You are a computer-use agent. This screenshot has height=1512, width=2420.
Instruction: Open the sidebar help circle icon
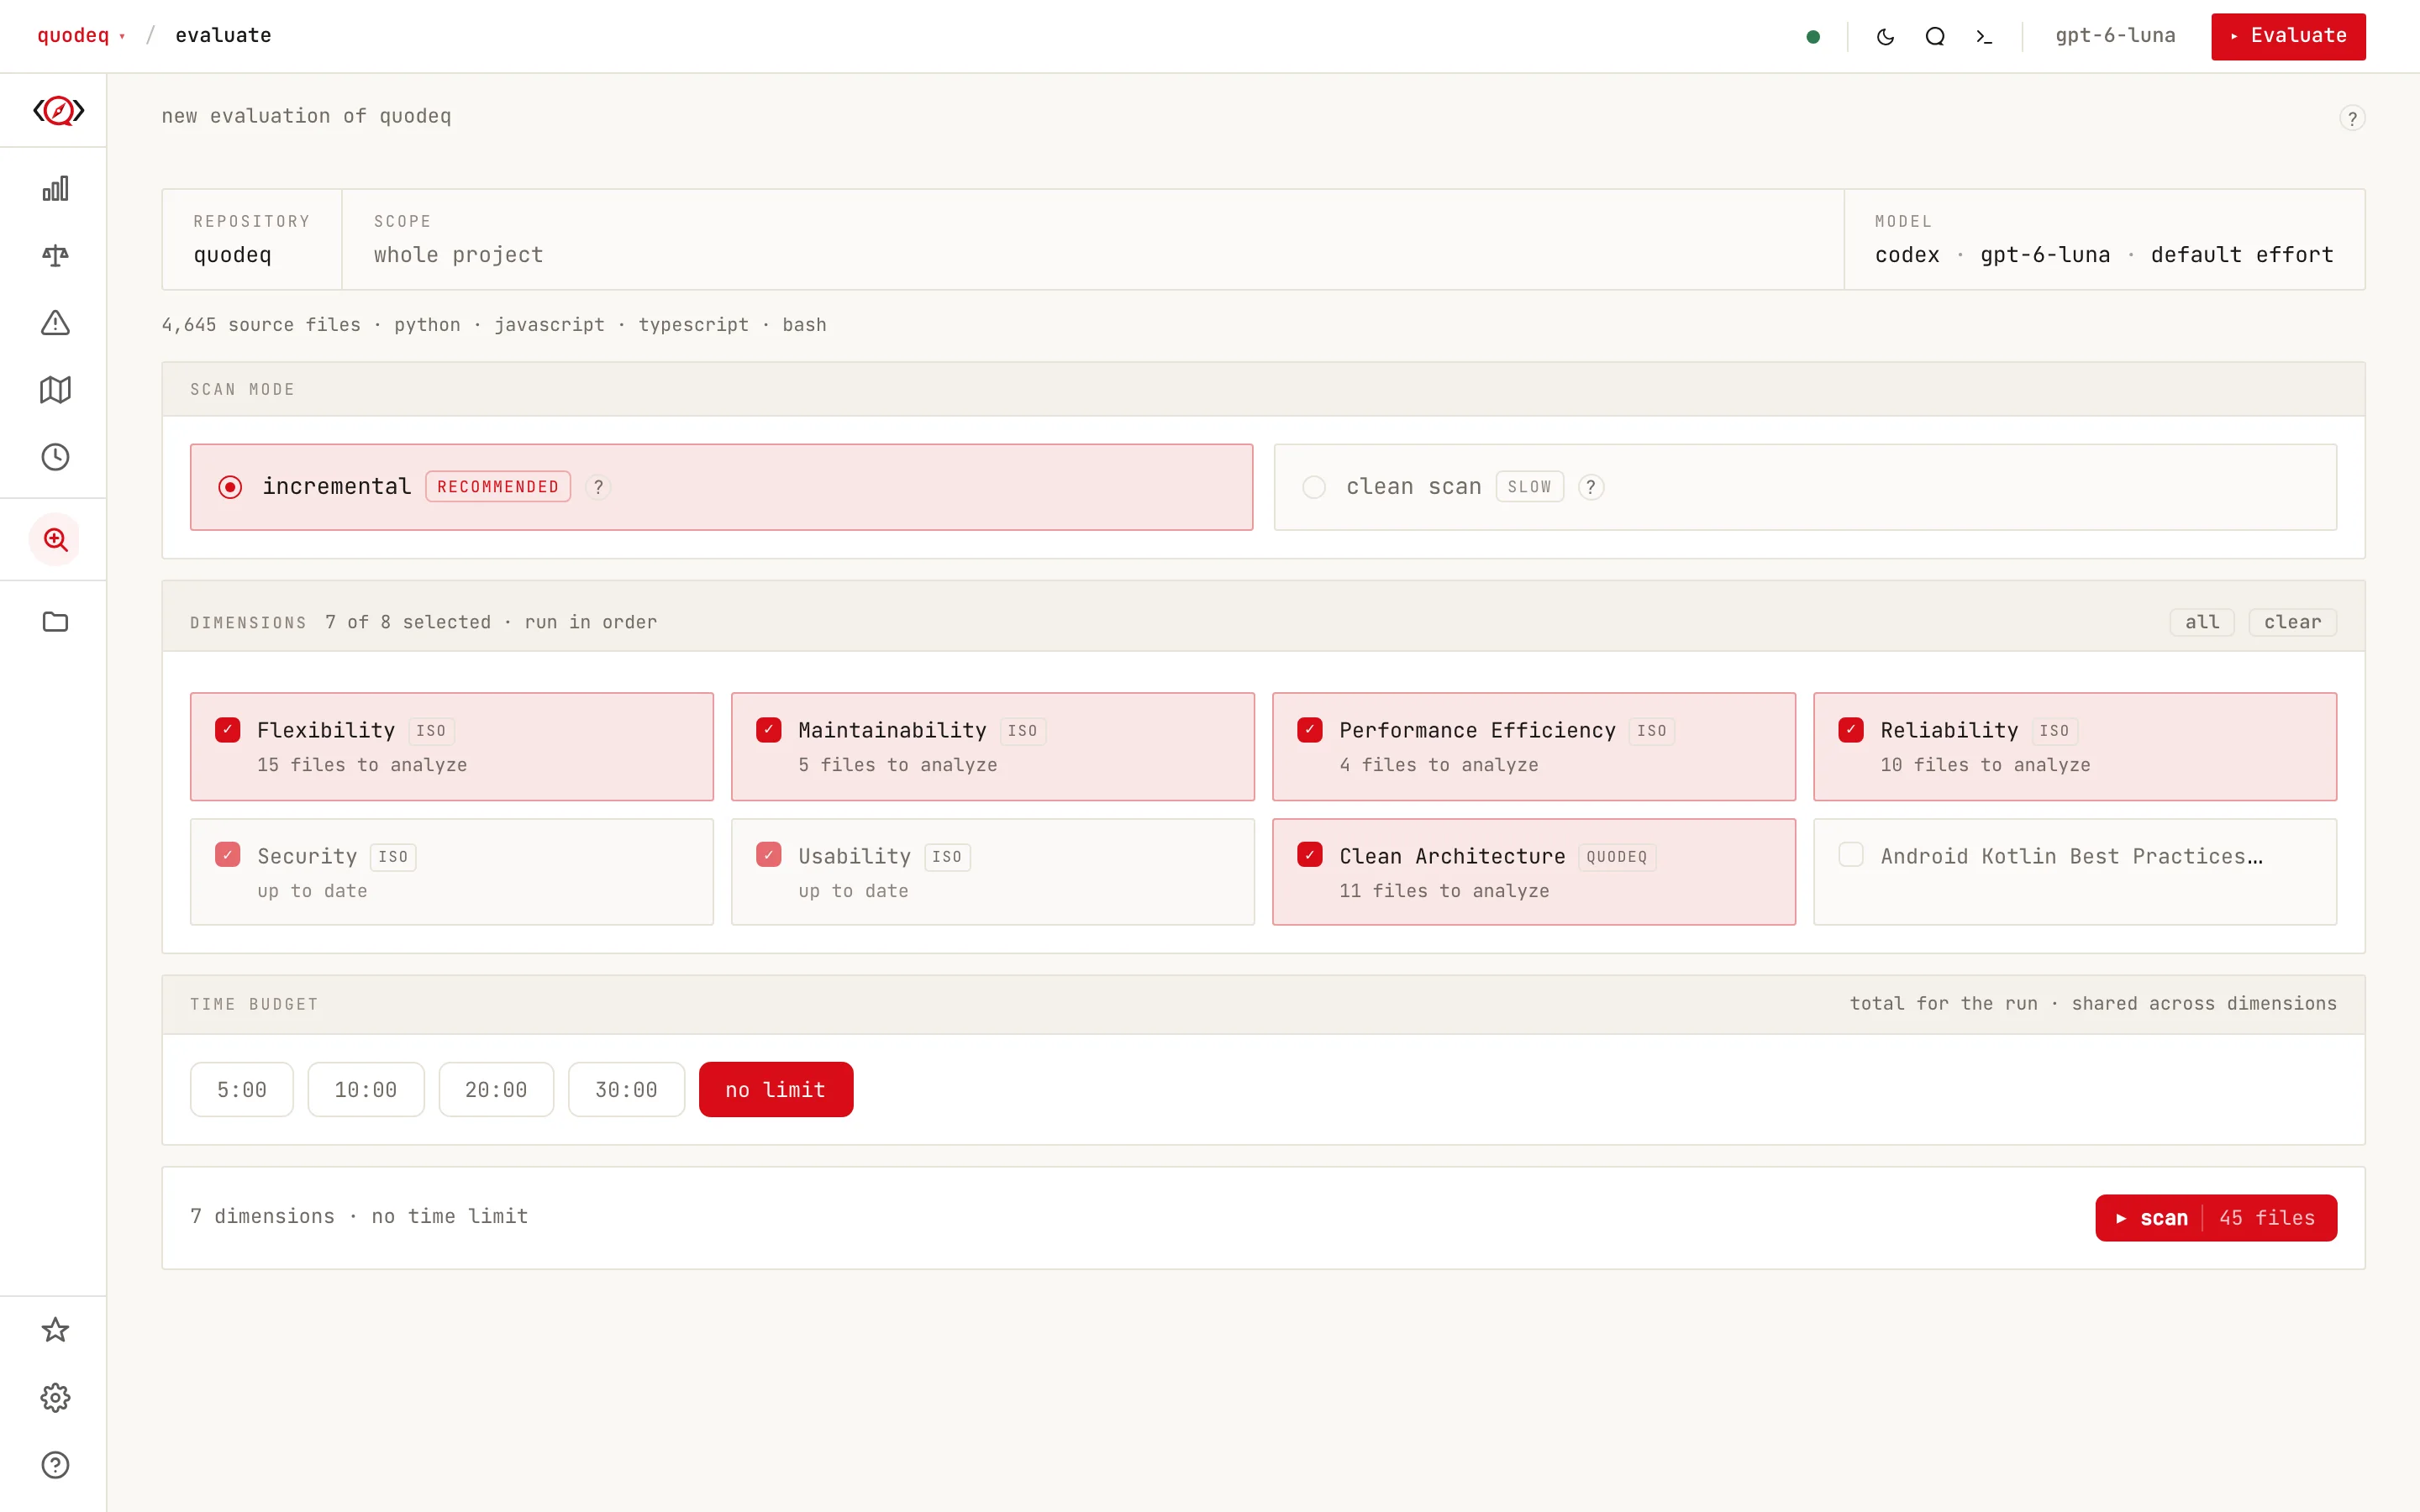pos(55,1465)
